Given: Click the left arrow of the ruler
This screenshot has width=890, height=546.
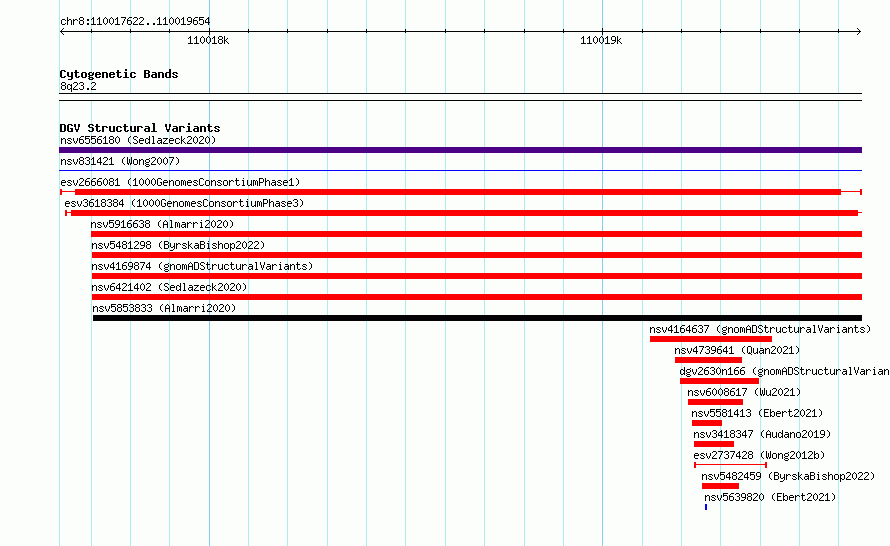Looking at the screenshot, I should coord(62,31).
